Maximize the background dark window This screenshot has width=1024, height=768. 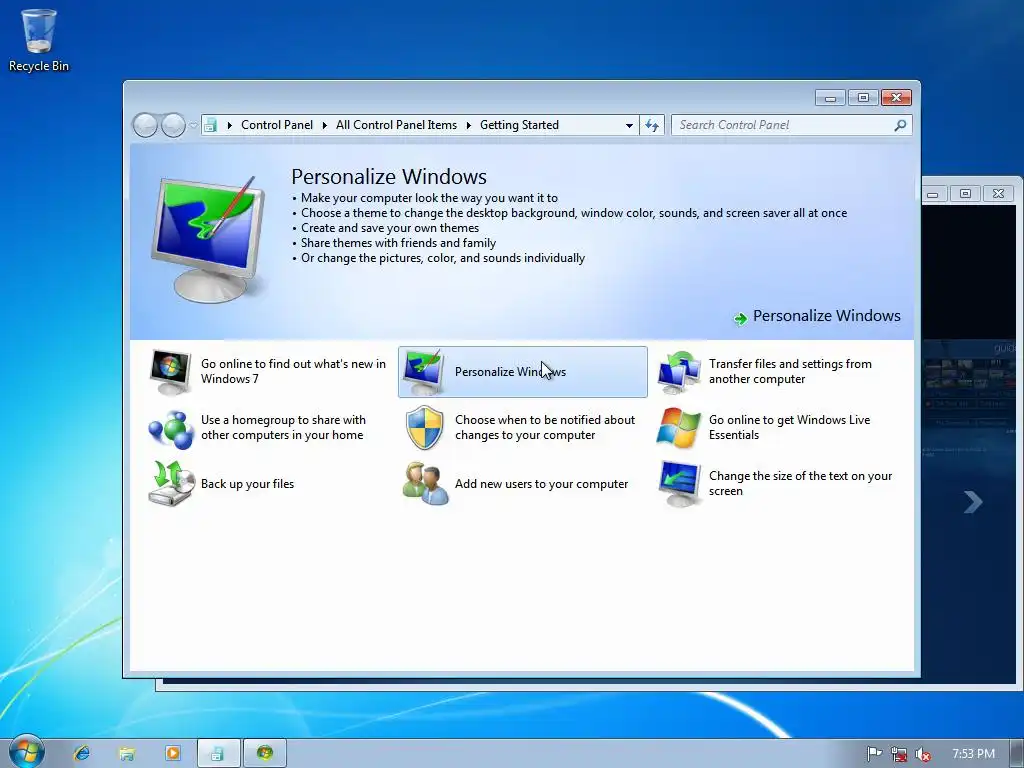(x=965, y=194)
